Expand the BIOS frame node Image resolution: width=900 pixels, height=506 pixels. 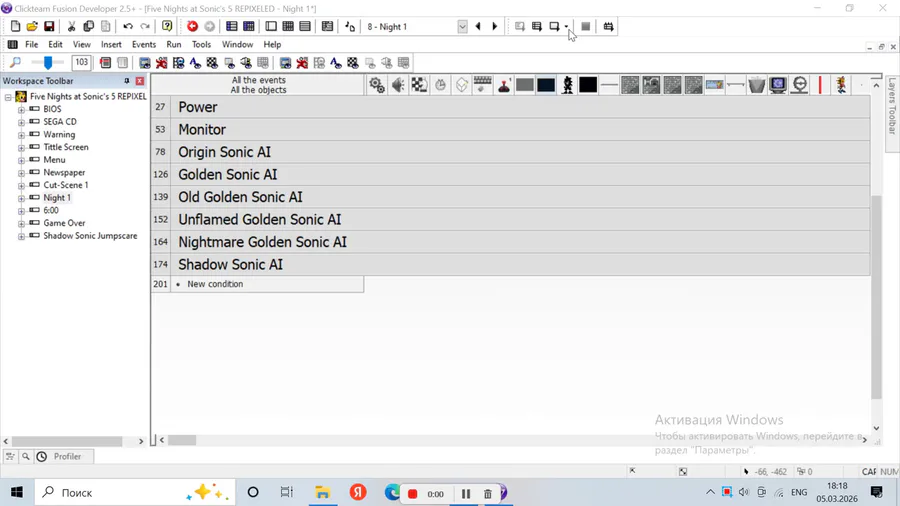pyautogui.click(x=21, y=109)
